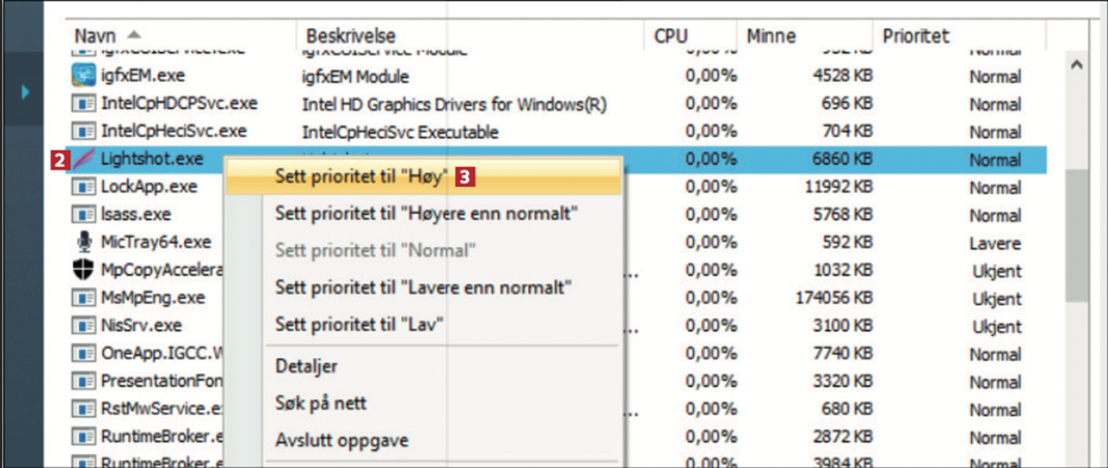This screenshot has width=1108, height=468.
Task: Expand the left side panel arrow
Action: coord(26,92)
